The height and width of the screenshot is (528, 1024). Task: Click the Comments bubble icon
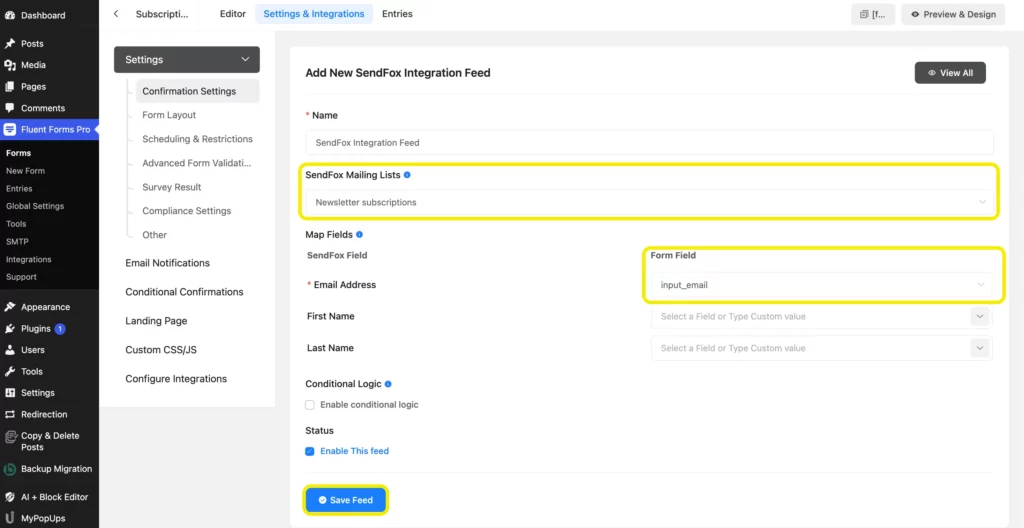[10, 108]
